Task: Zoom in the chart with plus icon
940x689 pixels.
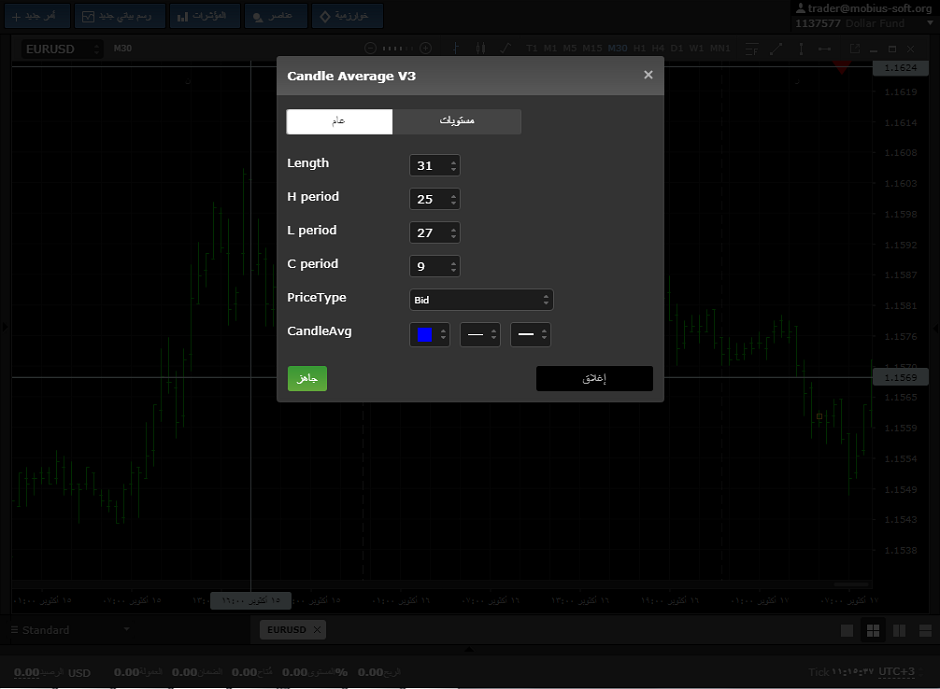Action: (x=426, y=49)
